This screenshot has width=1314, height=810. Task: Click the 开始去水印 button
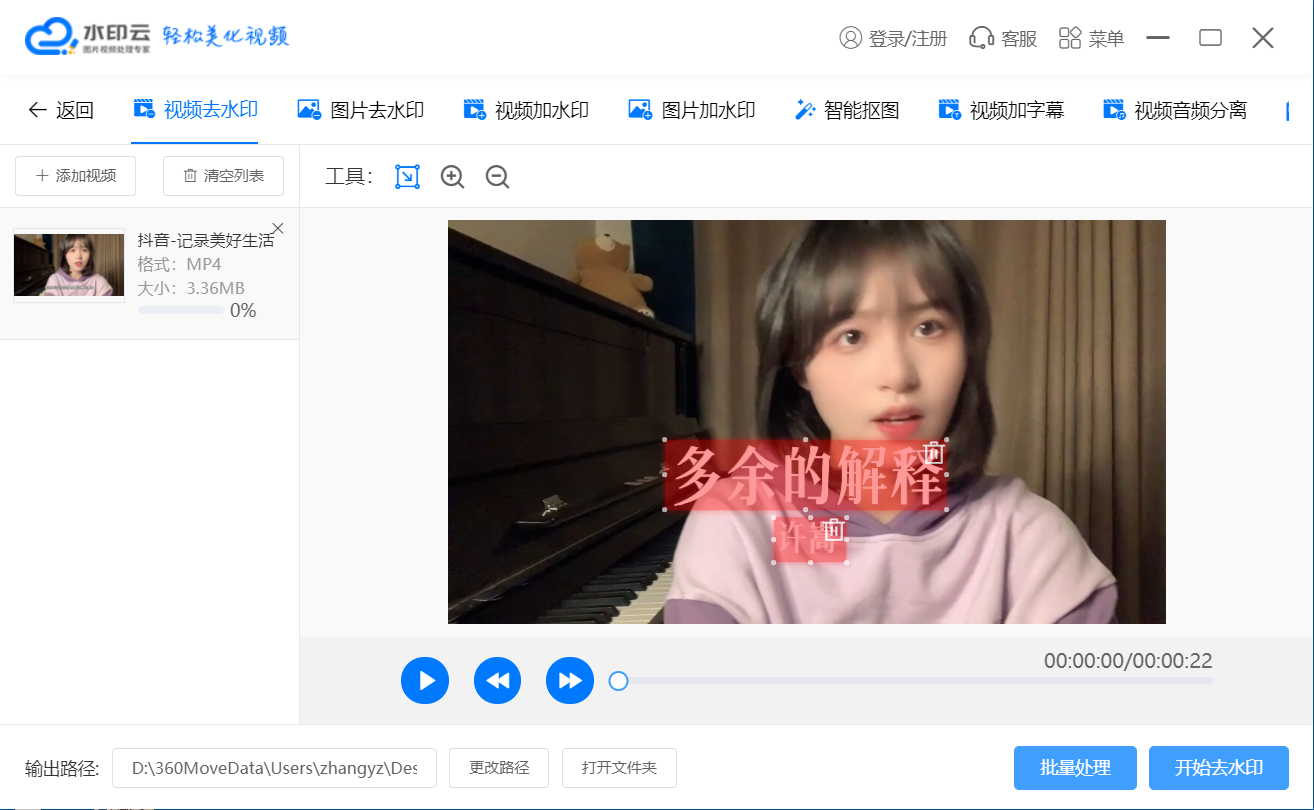(x=1219, y=768)
